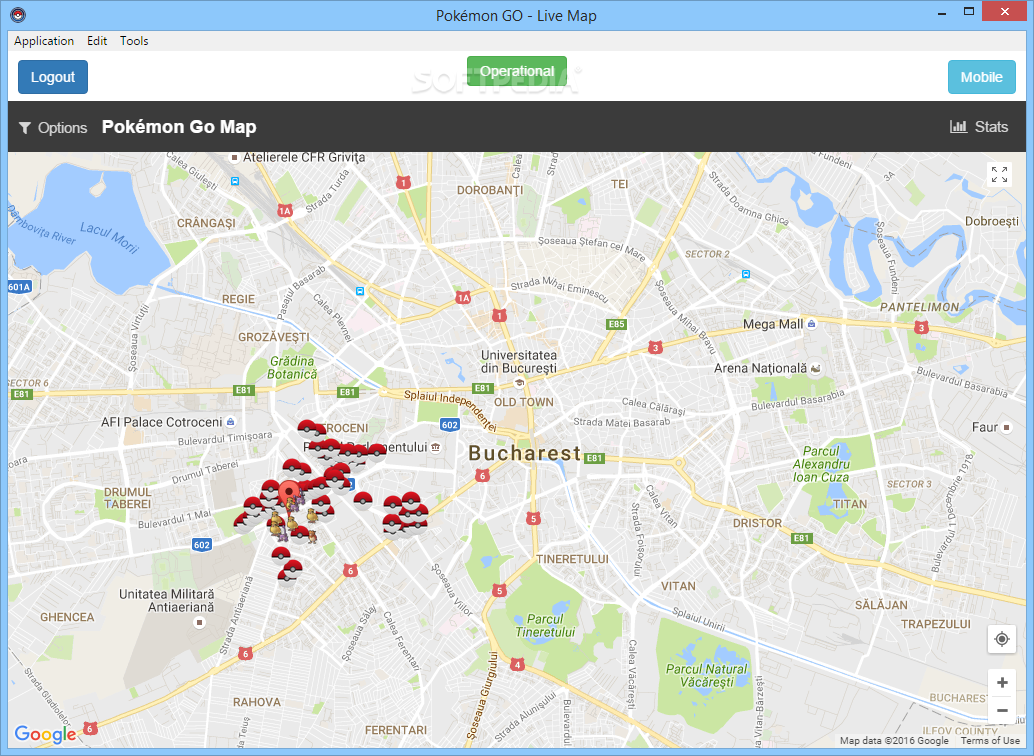Image resolution: width=1034 pixels, height=756 pixels.
Task: Click the DOROBANȚI neighborhood label
Action: 490,190
